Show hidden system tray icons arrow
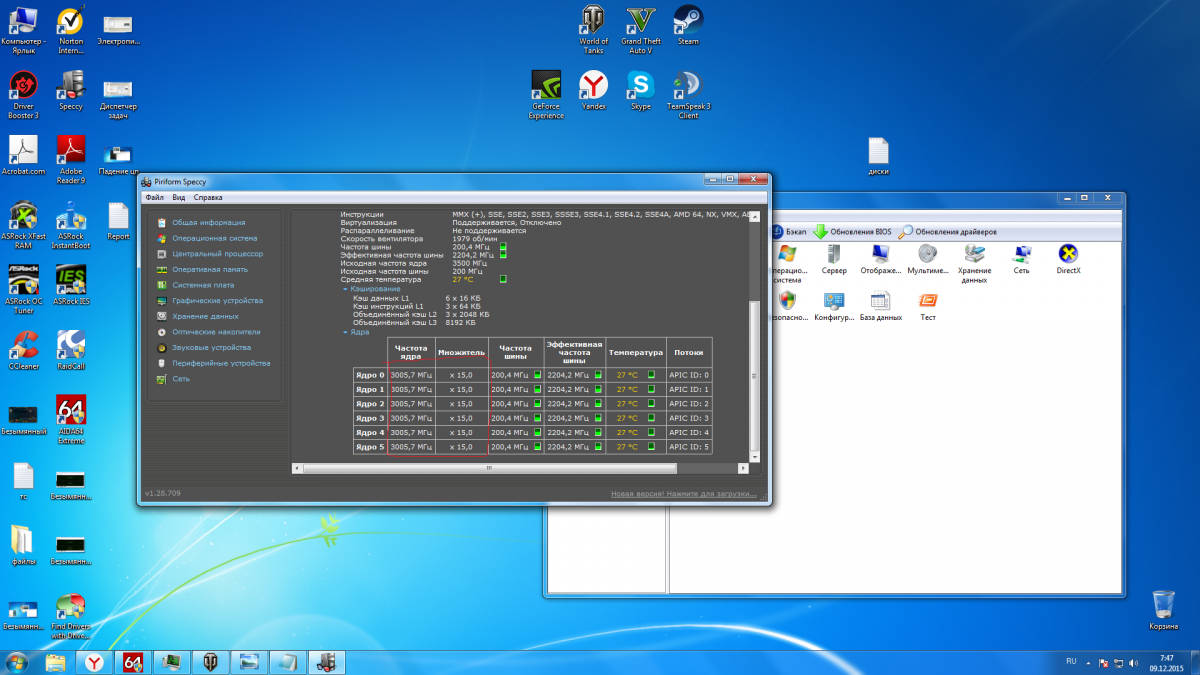This screenshot has height=675, width=1200. (1090, 662)
